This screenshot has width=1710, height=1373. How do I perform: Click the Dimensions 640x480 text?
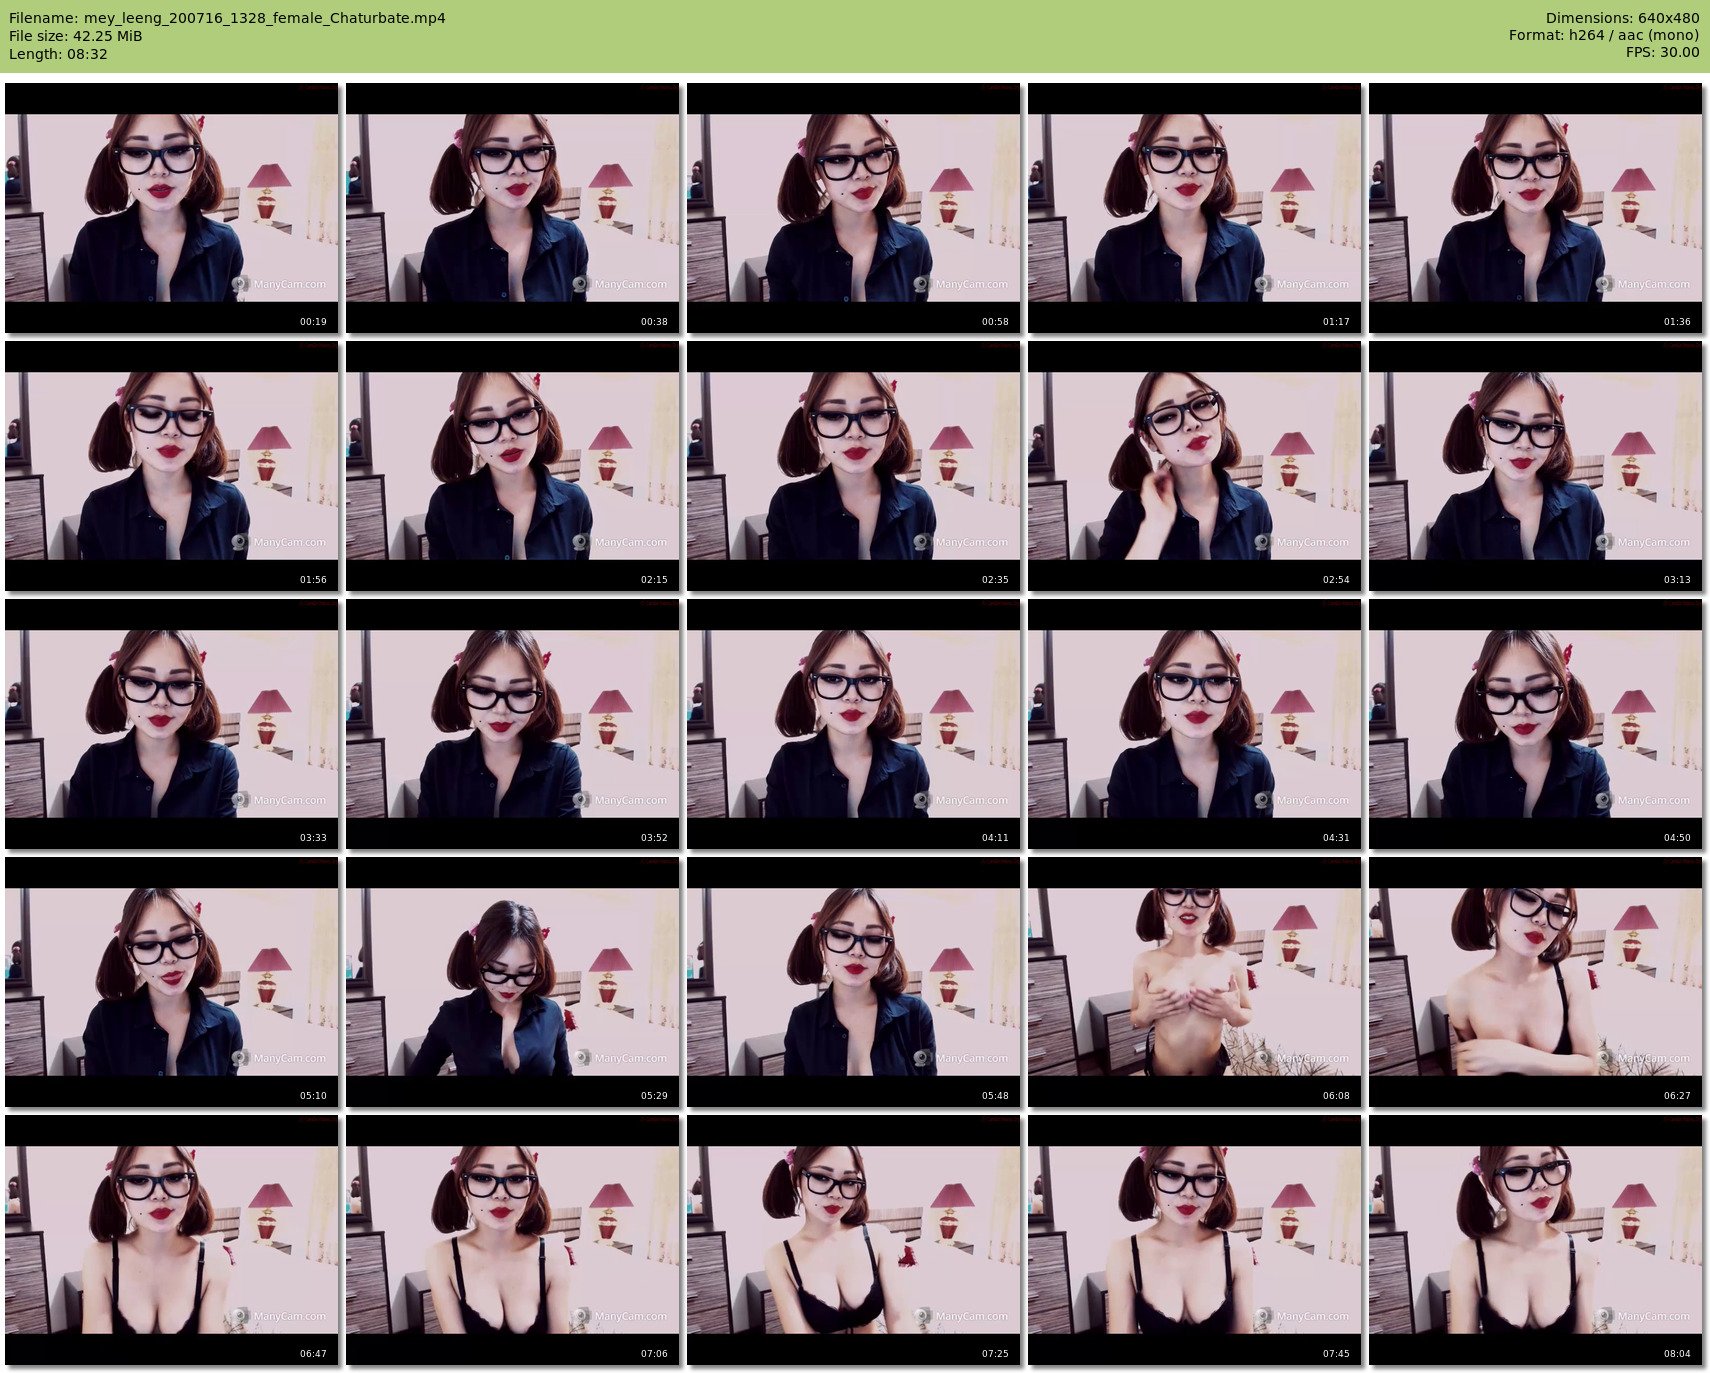point(1622,18)
